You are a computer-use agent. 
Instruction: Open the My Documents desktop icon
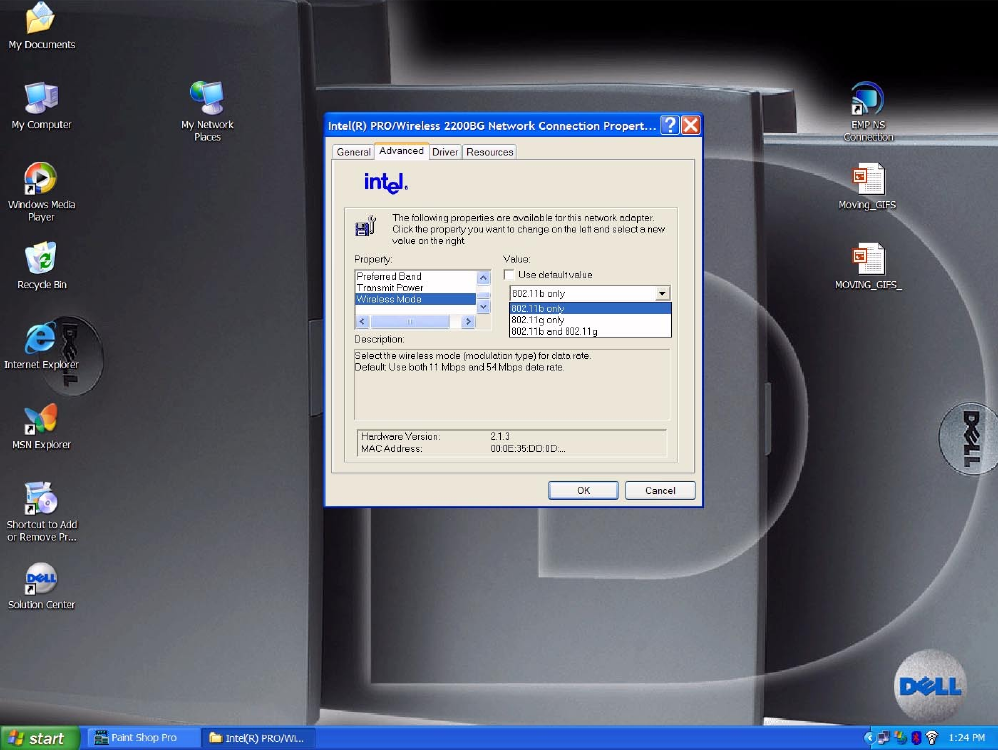pos(40,20)
